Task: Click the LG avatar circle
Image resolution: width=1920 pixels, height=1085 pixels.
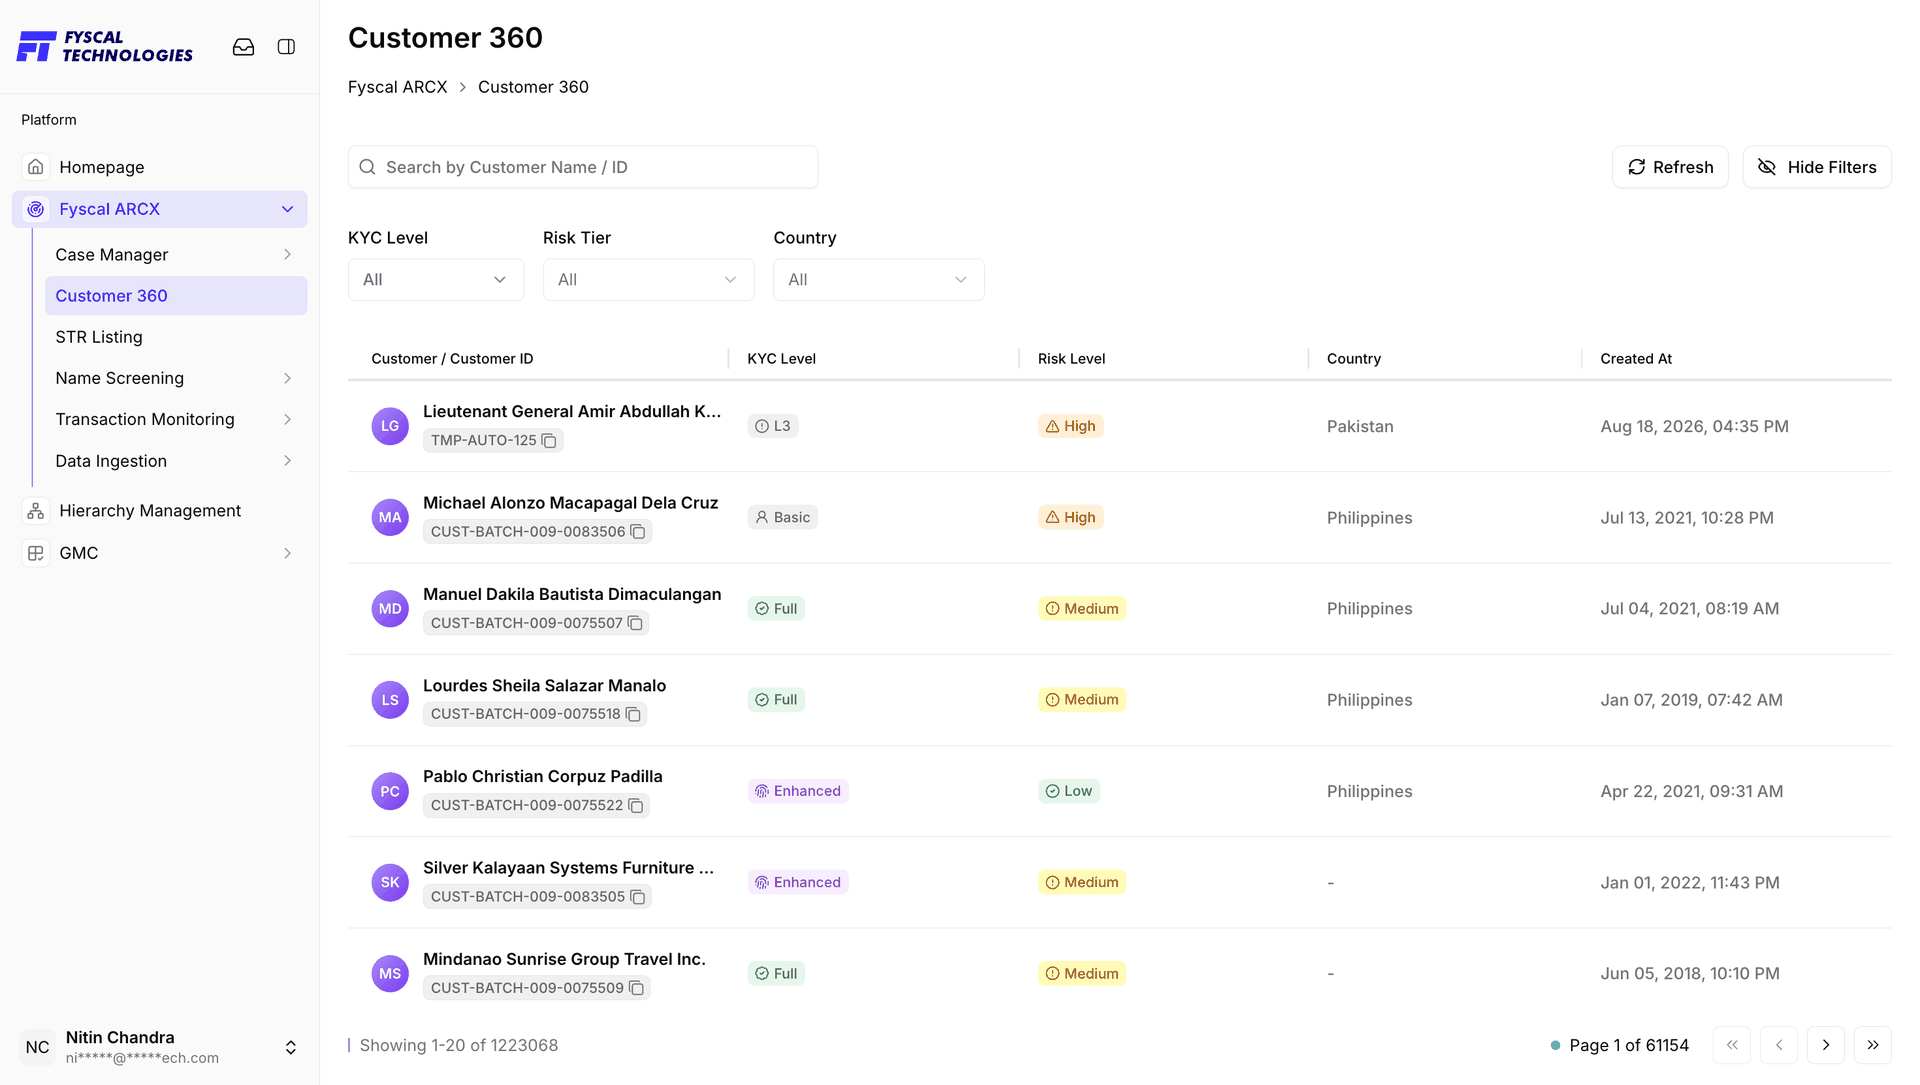Action: coord(390,426)
